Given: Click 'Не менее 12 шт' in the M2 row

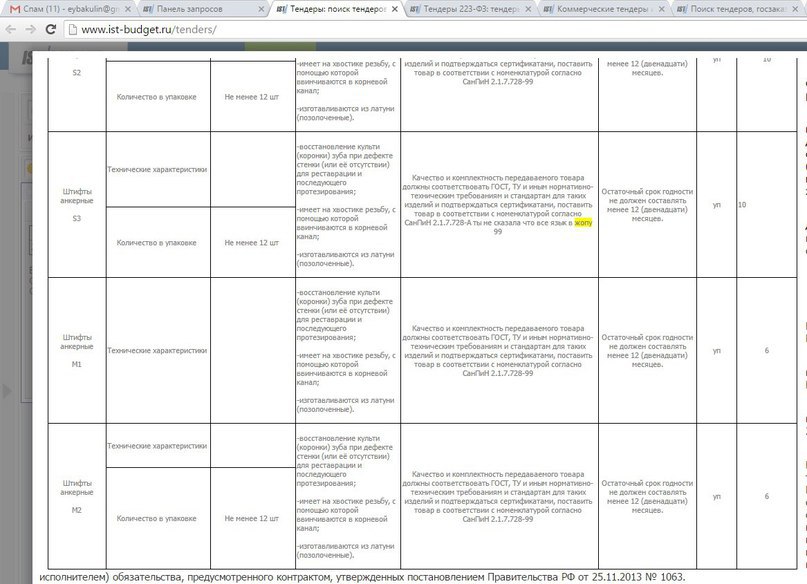Looking at the screenshot, I should click(x=252, y=519).
